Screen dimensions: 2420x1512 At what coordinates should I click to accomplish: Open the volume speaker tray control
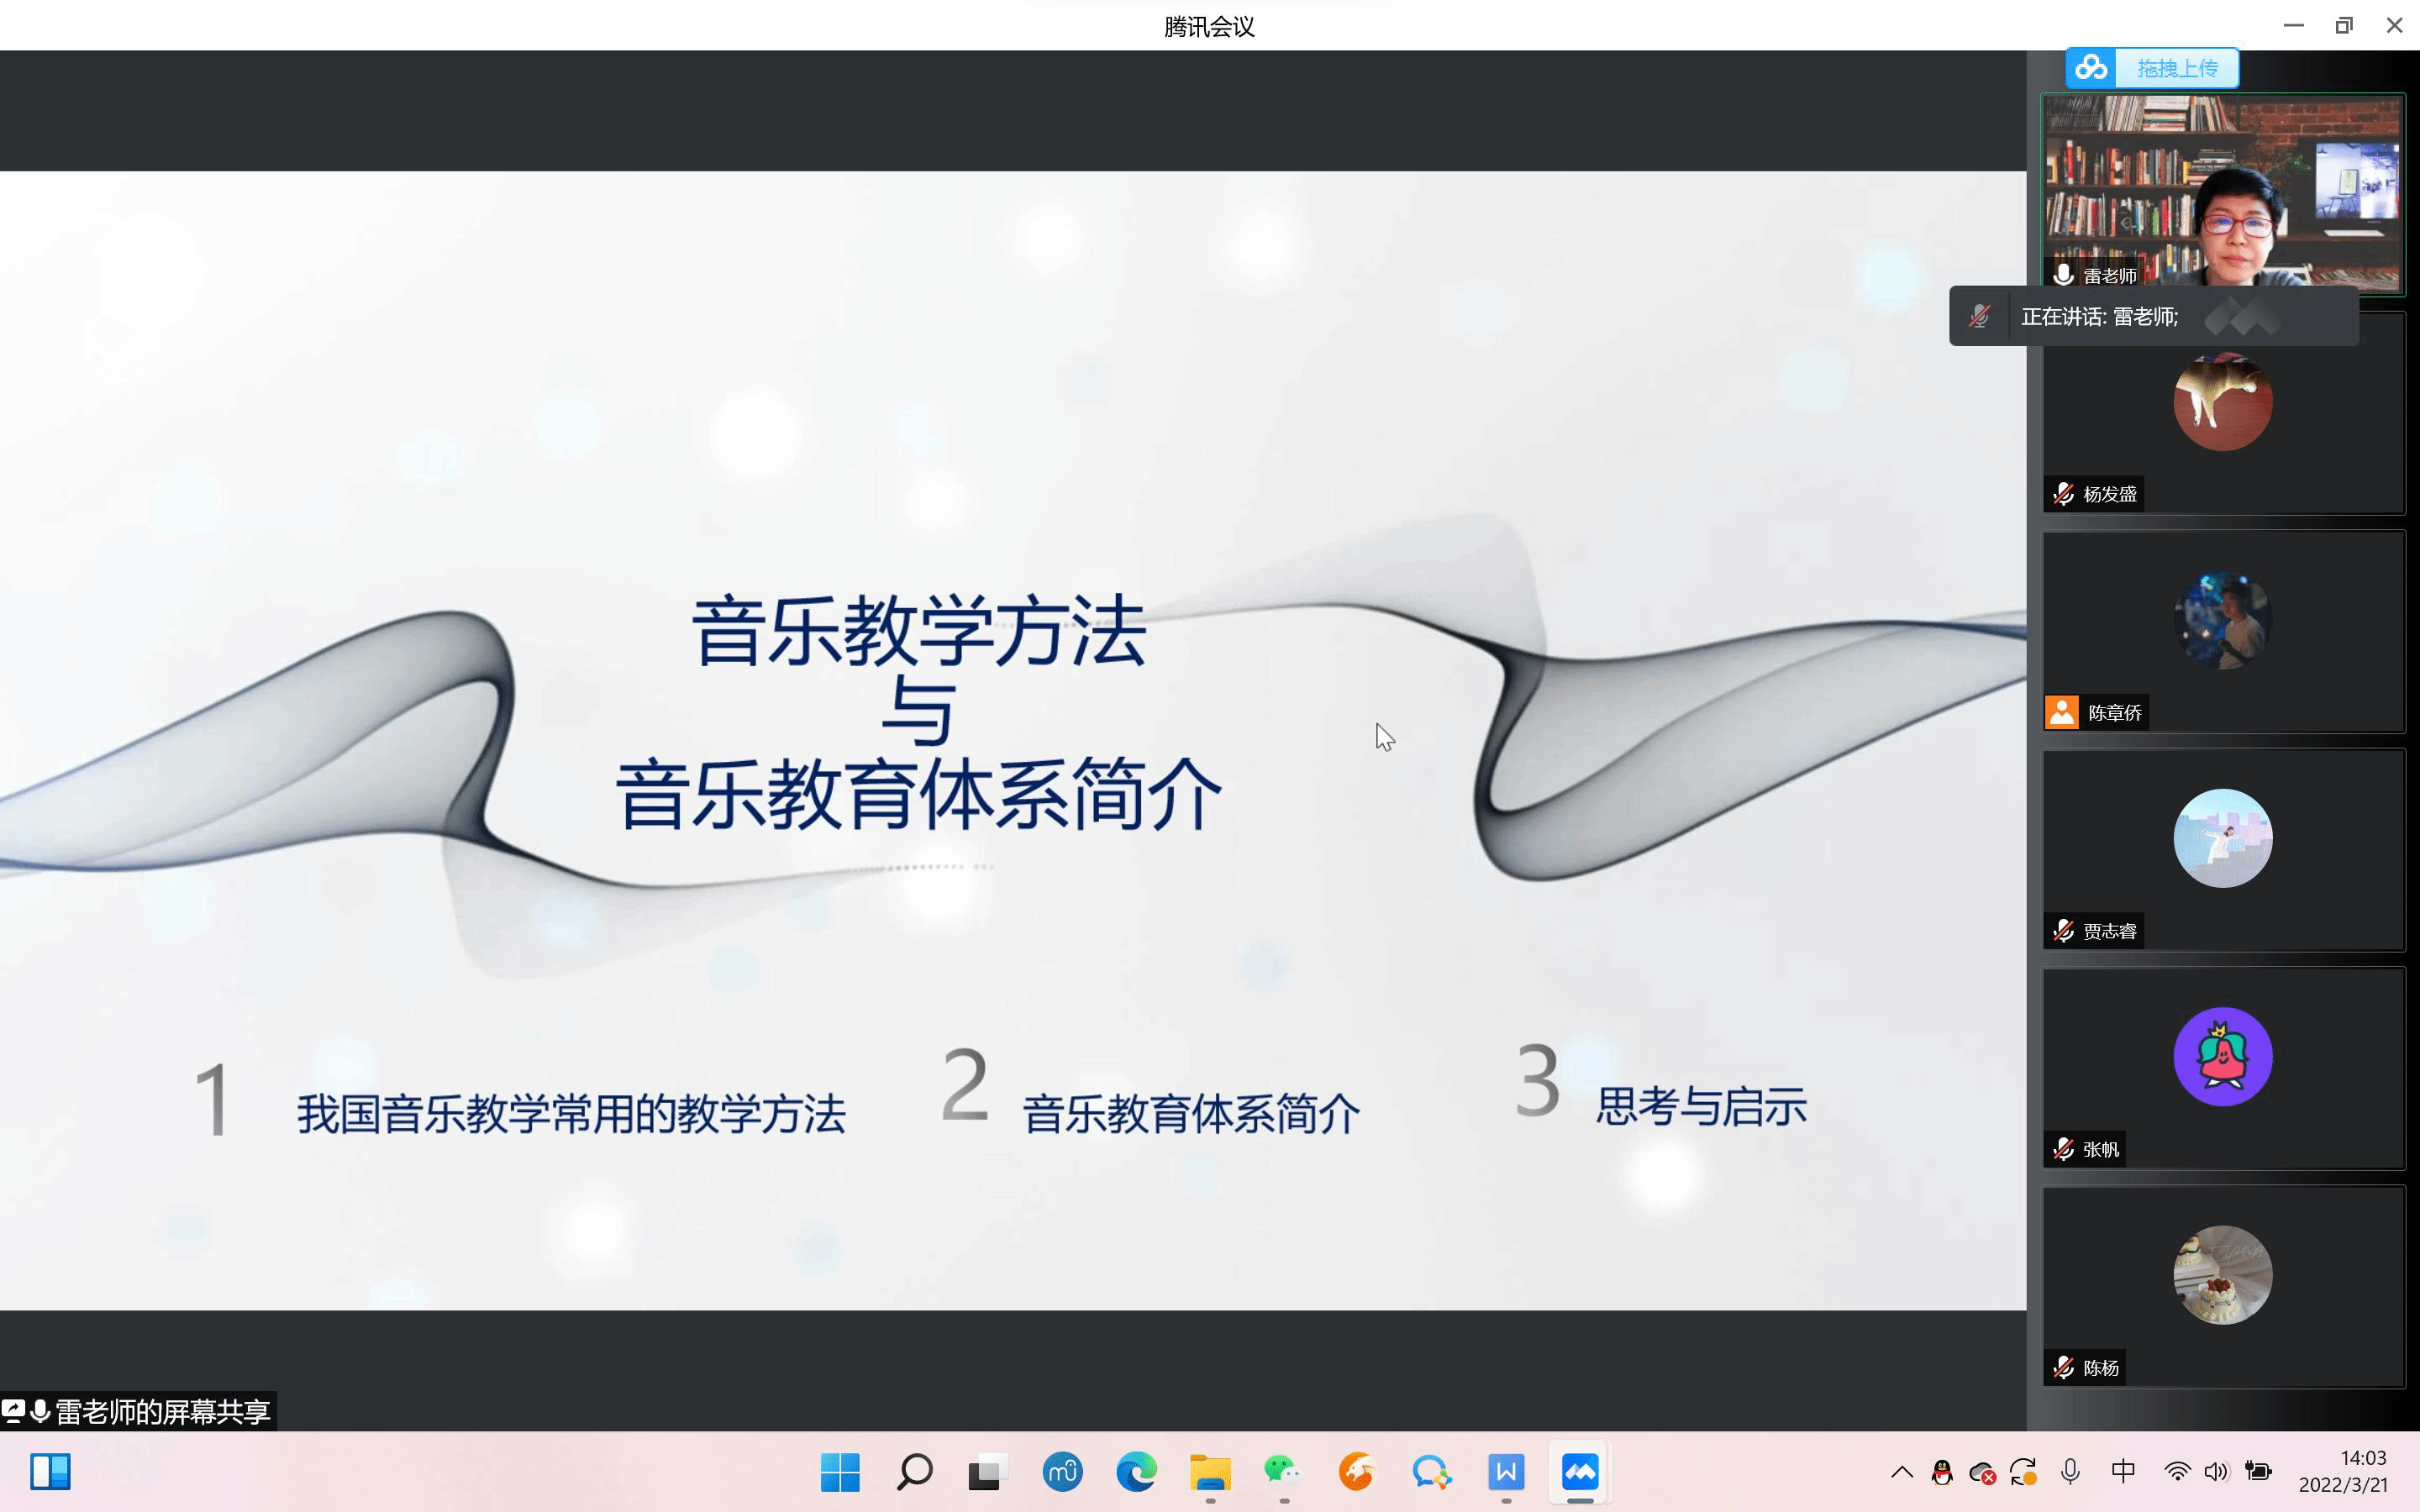coord(2216,1472)
